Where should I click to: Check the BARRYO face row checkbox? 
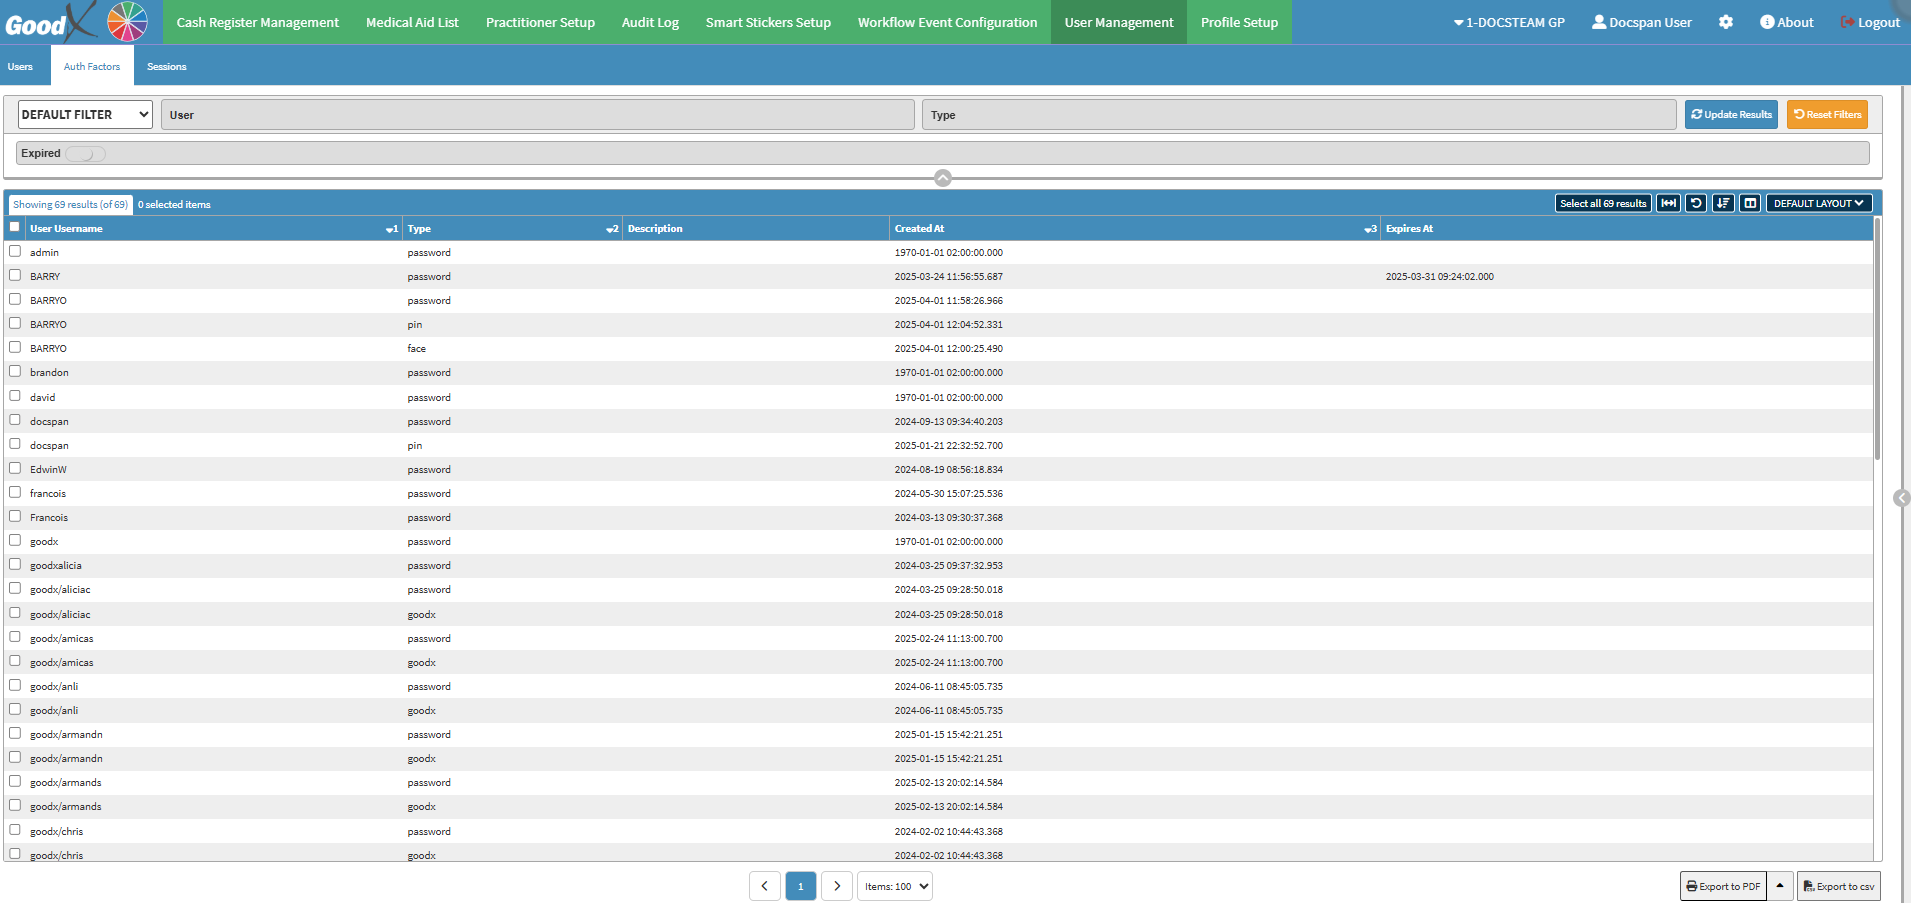pos(15,347)
